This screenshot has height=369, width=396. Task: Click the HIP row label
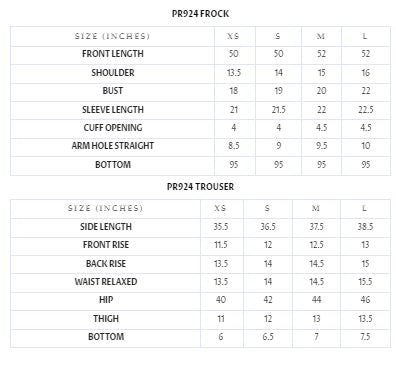point(106,300)
